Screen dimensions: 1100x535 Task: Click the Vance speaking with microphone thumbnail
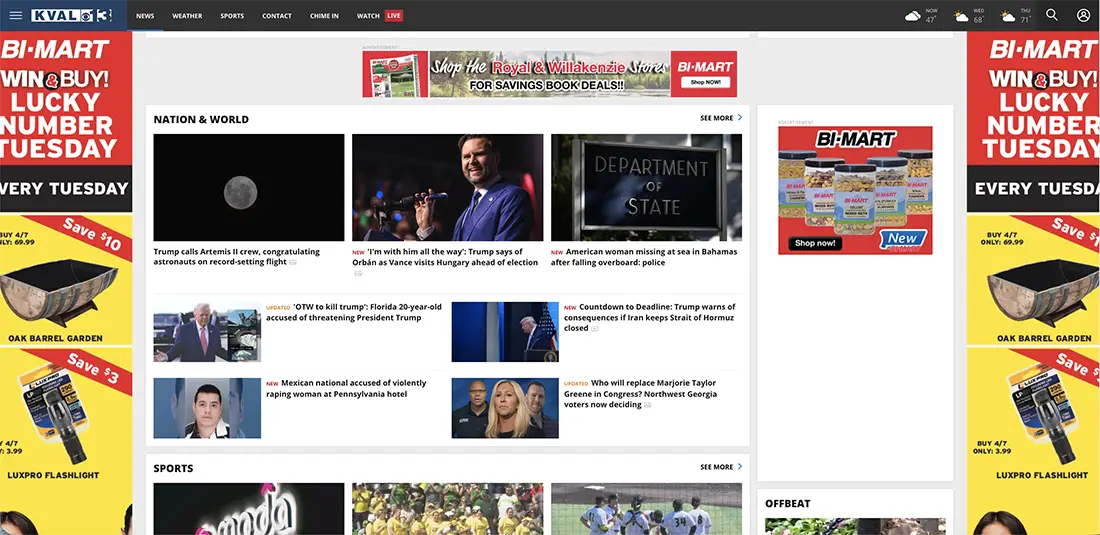coord(448,187)
